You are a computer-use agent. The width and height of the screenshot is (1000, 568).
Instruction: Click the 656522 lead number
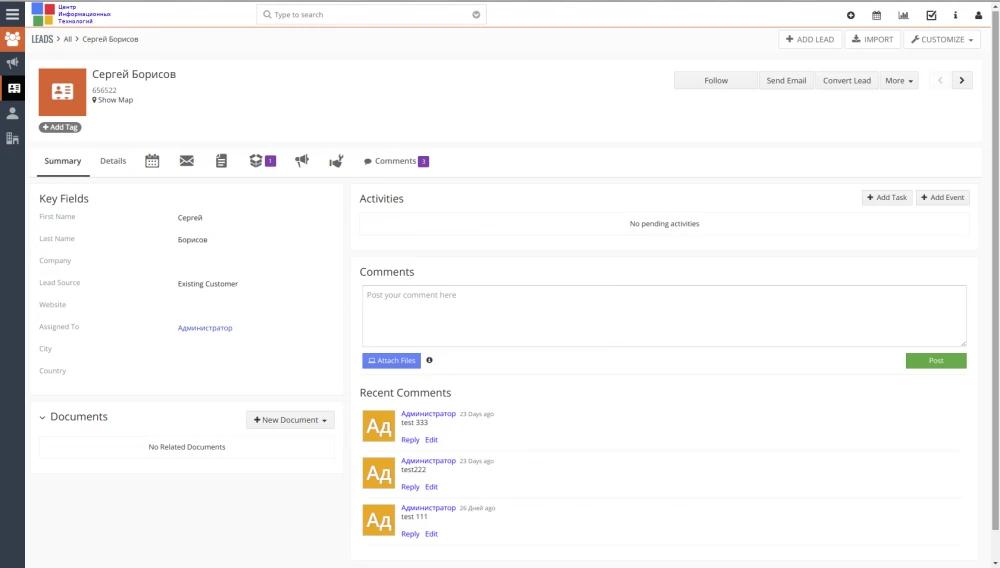(x=104, y=91)
